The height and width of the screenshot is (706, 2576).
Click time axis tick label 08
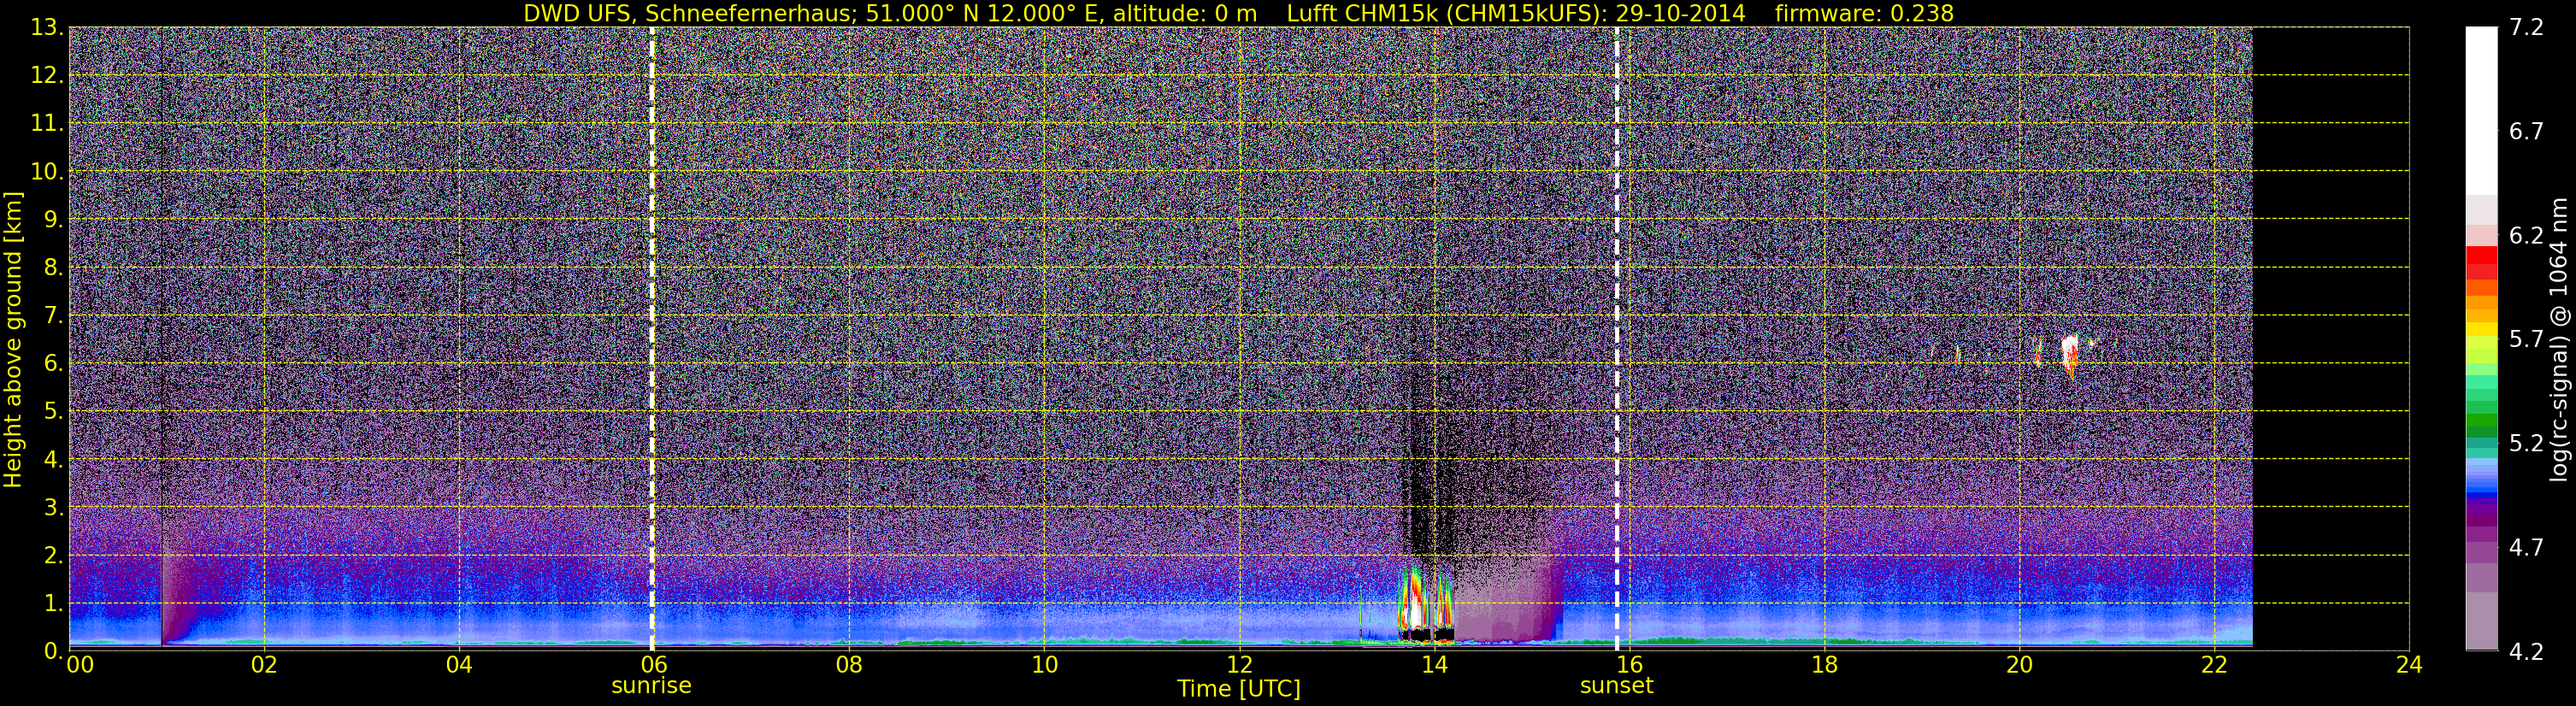point(849,665)
